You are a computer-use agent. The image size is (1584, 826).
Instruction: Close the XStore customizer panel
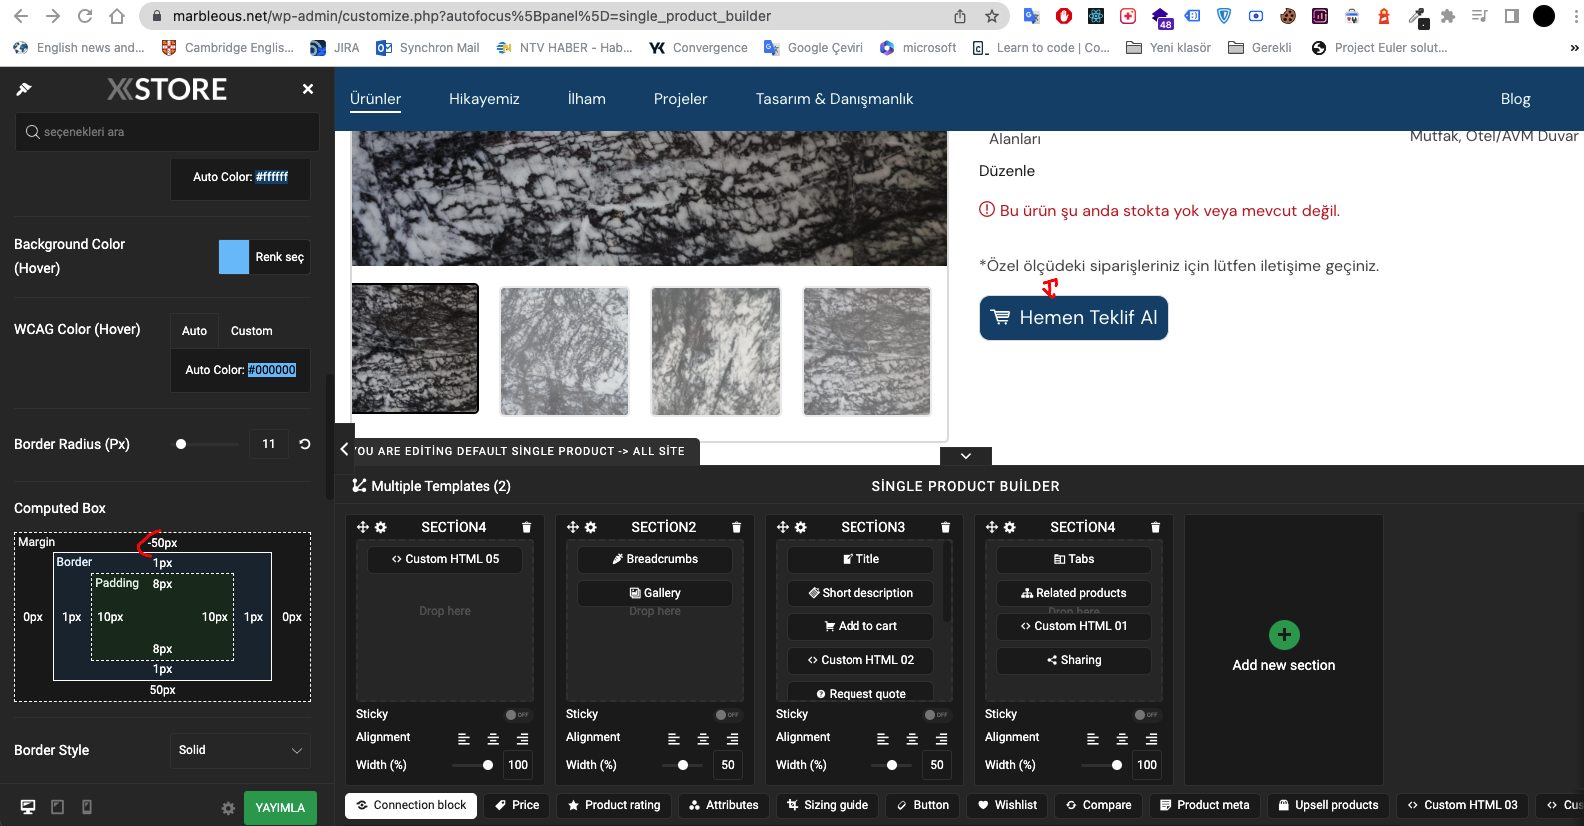point(308,89)
